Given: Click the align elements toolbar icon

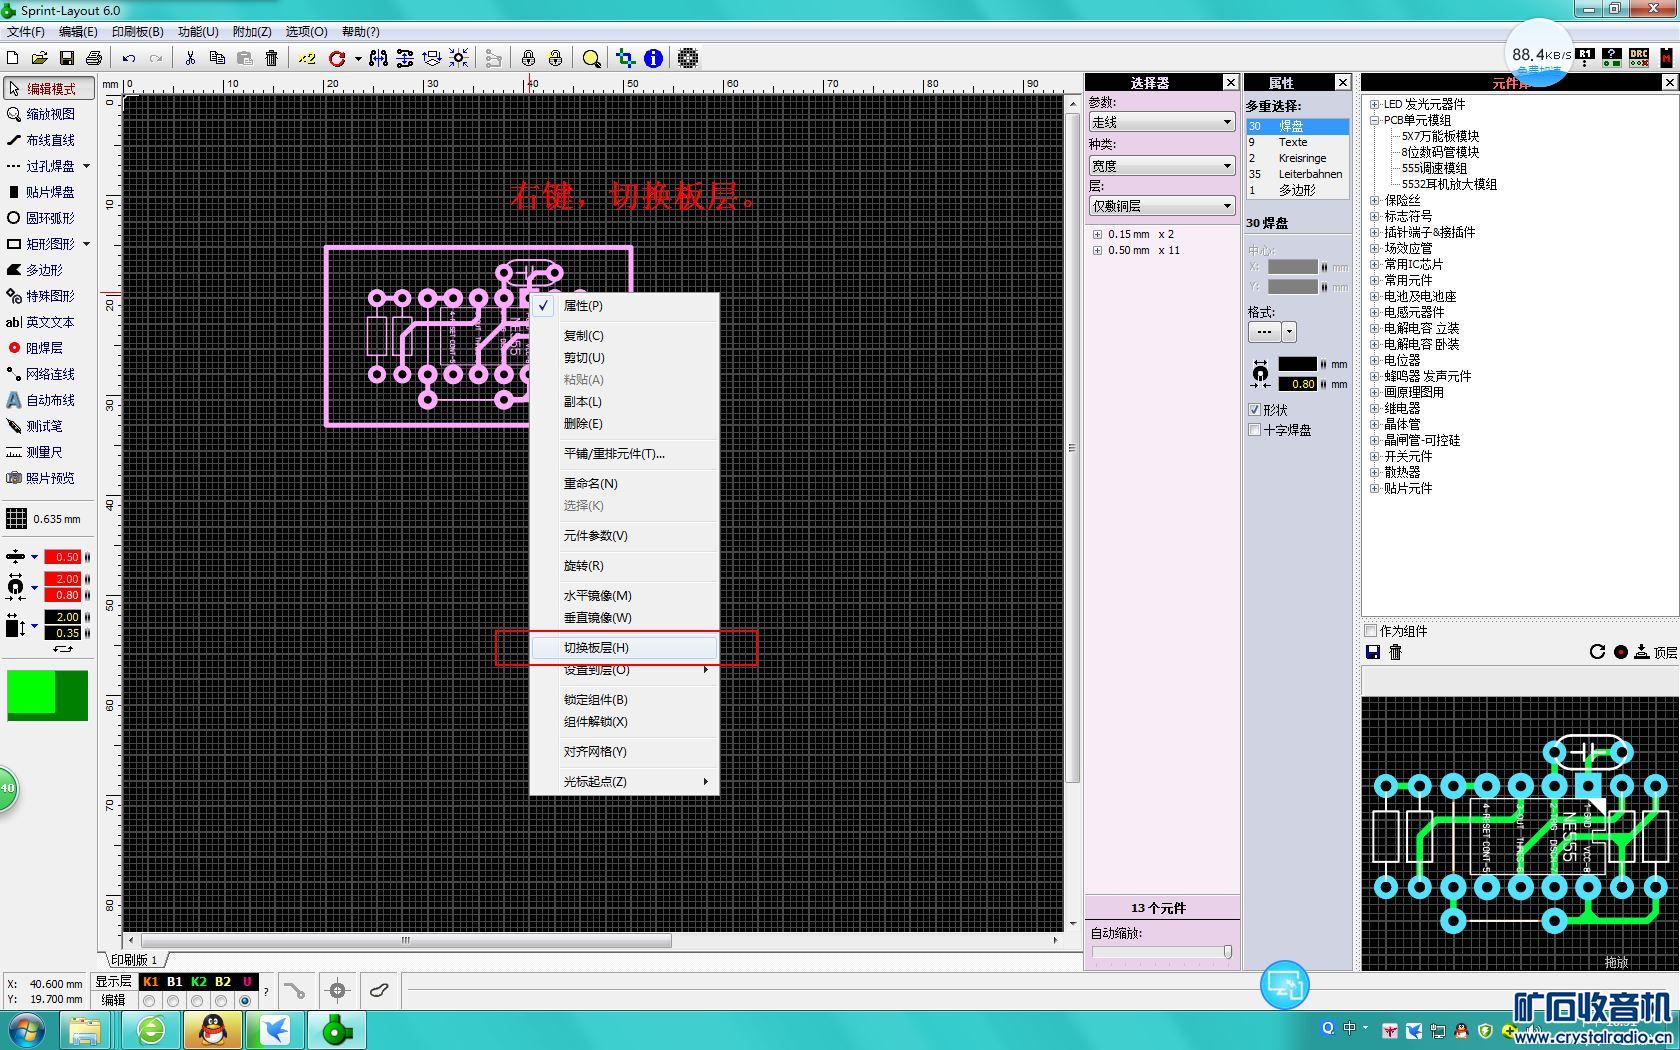Looking at the screenshot, I should [x=432, y=59].
